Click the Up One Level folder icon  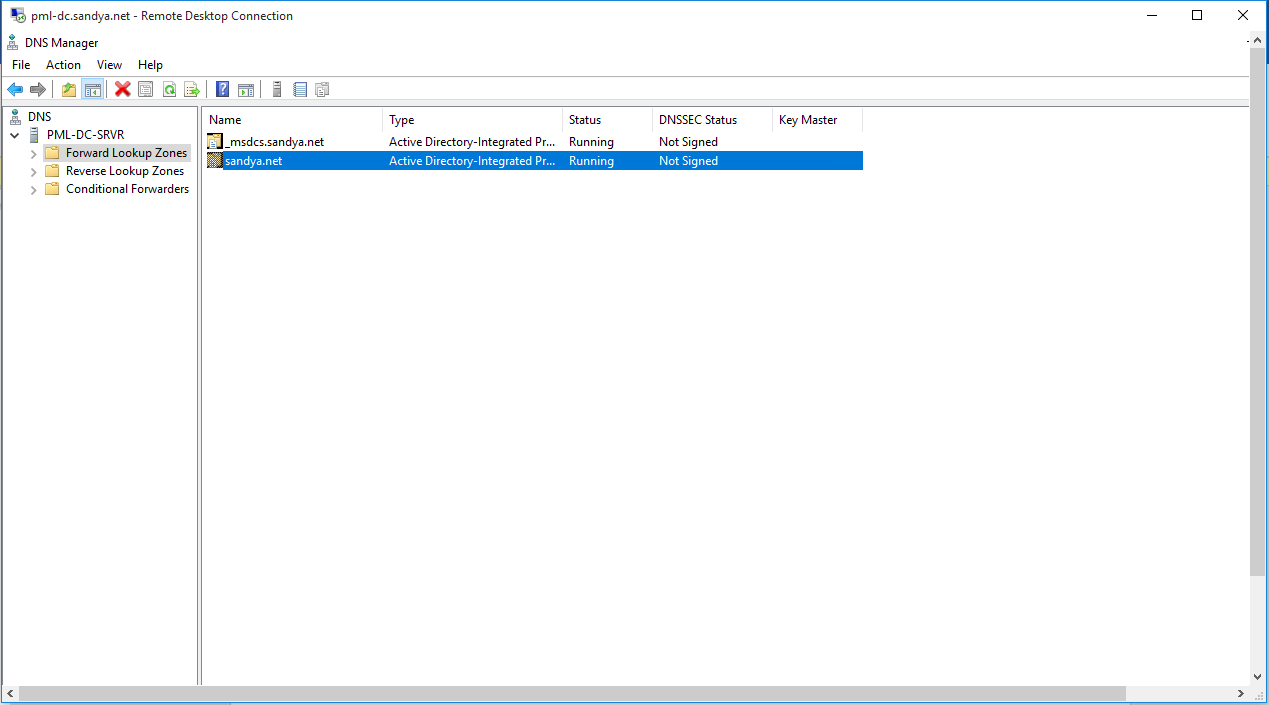click(x=69, y=90)
